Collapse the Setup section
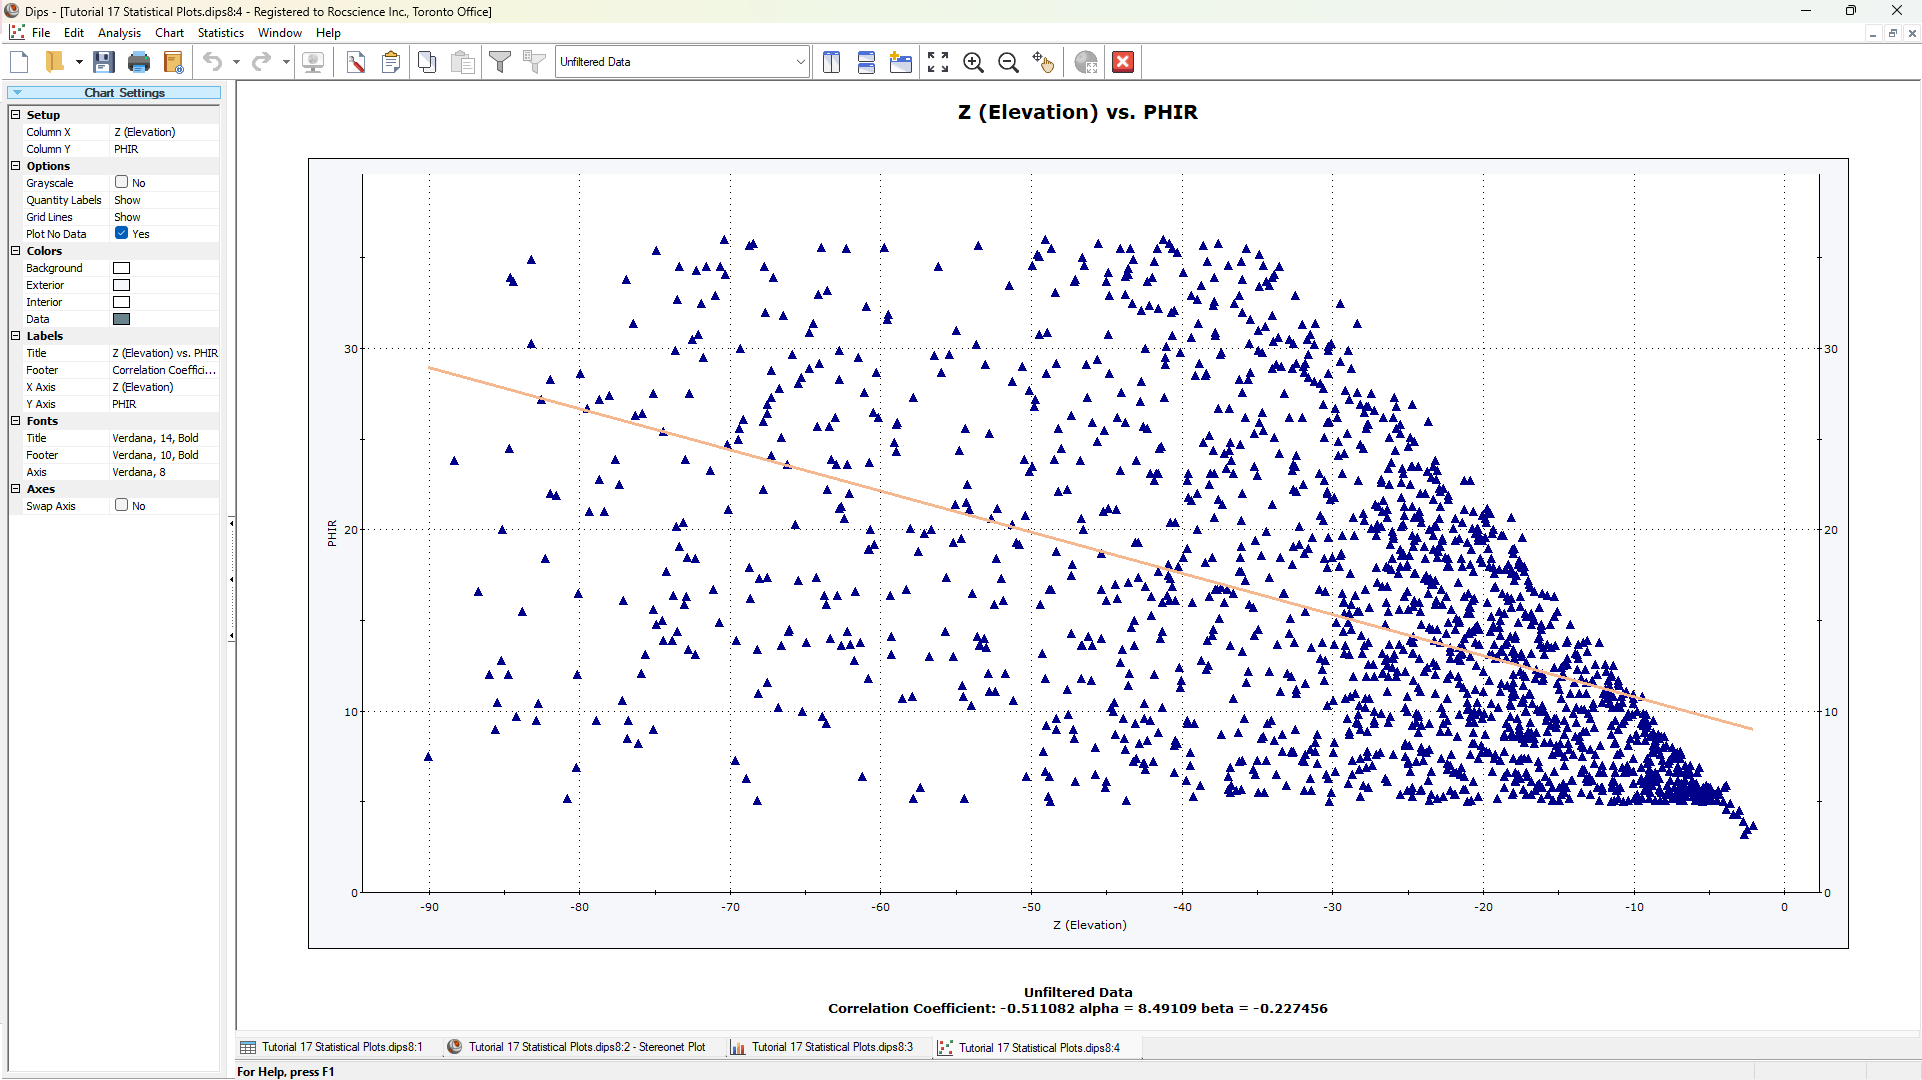This screenshot has height=1080, width=1922. (16, 115)
